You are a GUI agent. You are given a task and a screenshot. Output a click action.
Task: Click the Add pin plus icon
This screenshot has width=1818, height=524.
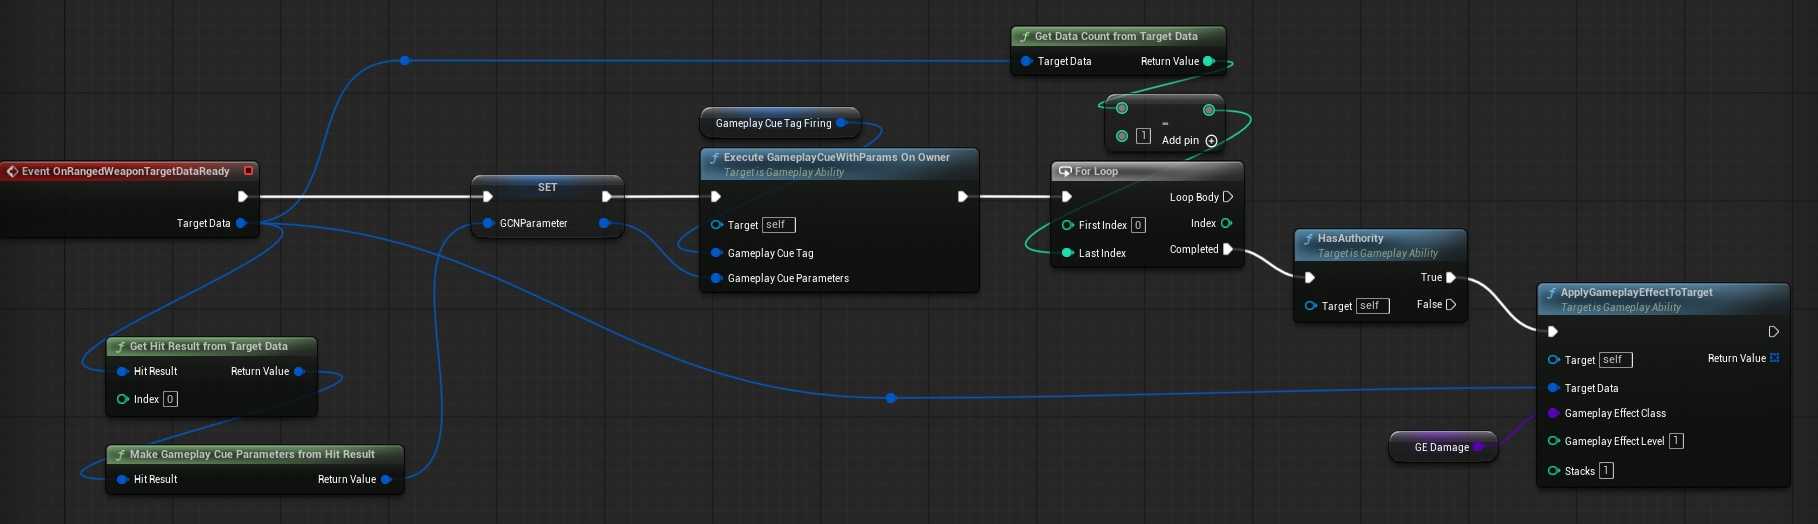tap(1211, 141)
